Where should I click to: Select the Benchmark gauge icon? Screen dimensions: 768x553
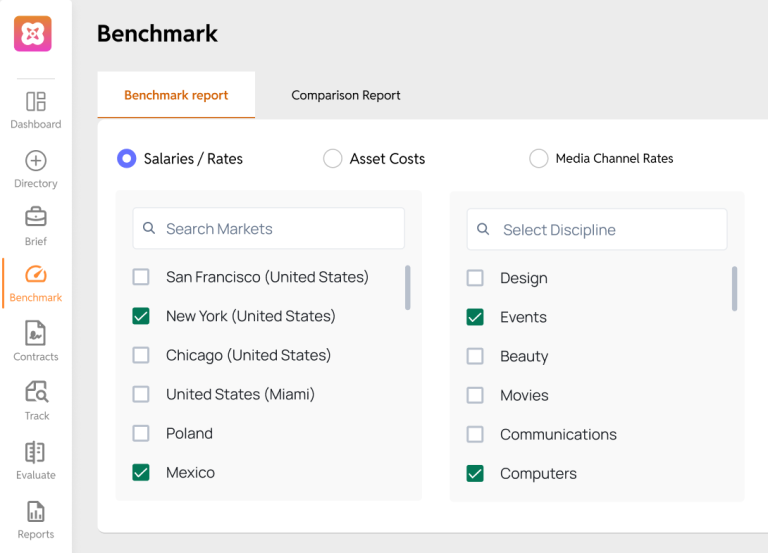[36, 274]
